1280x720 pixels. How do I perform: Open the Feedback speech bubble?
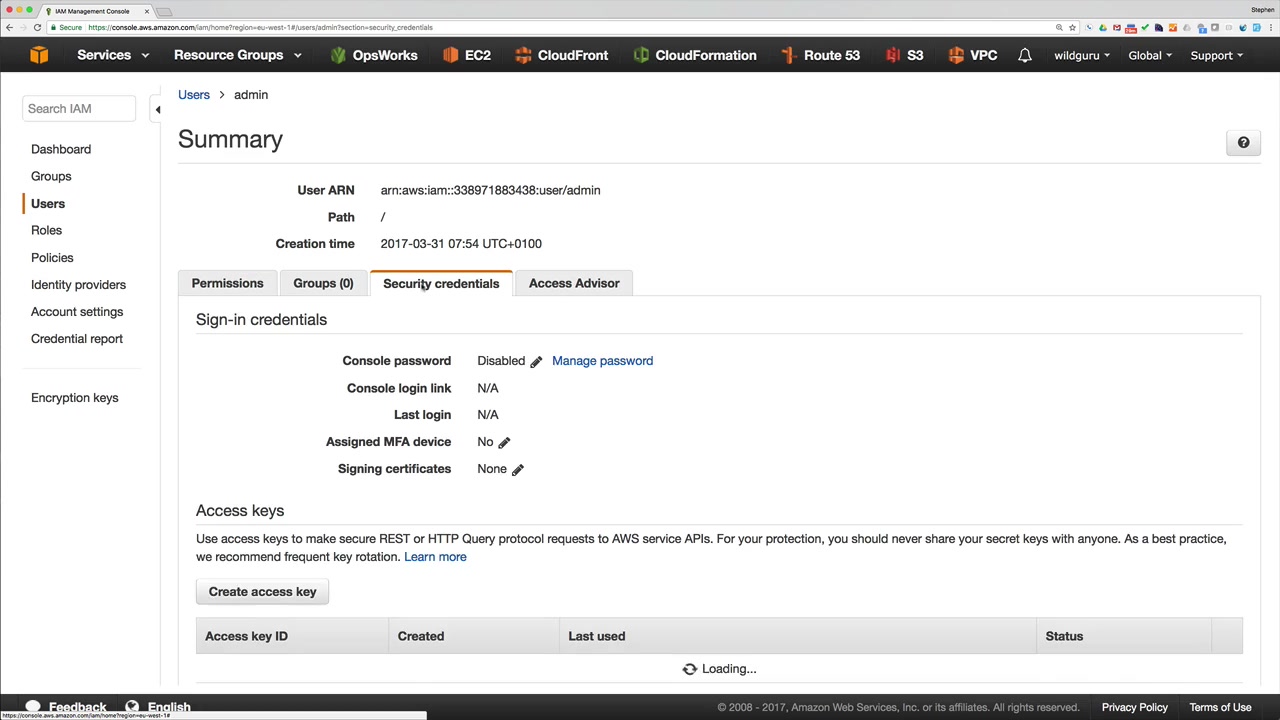coord(33,707)
